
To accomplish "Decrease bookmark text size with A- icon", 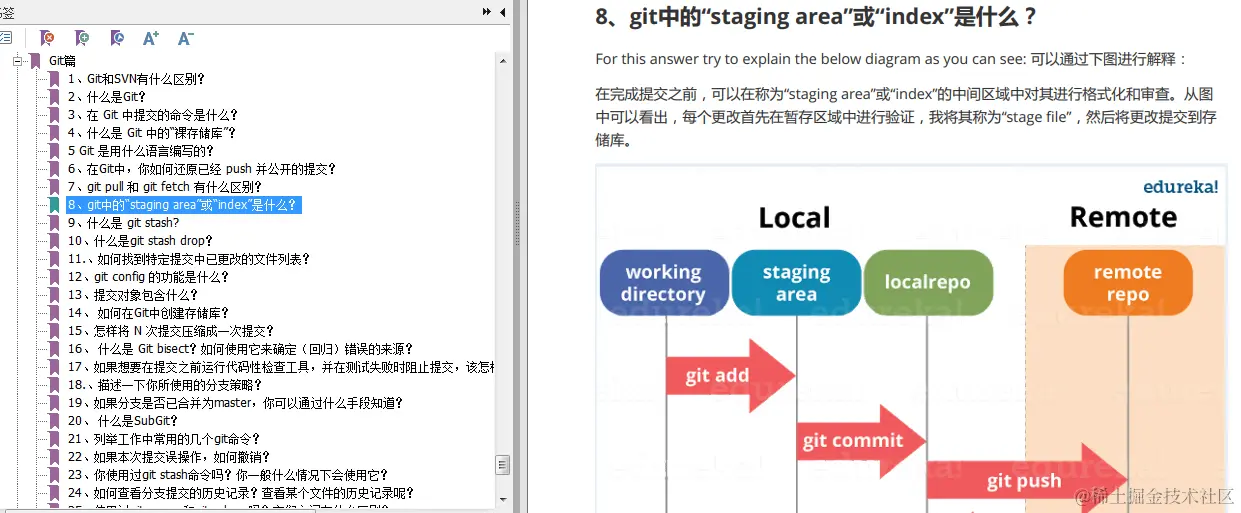I will coord(186,38).
